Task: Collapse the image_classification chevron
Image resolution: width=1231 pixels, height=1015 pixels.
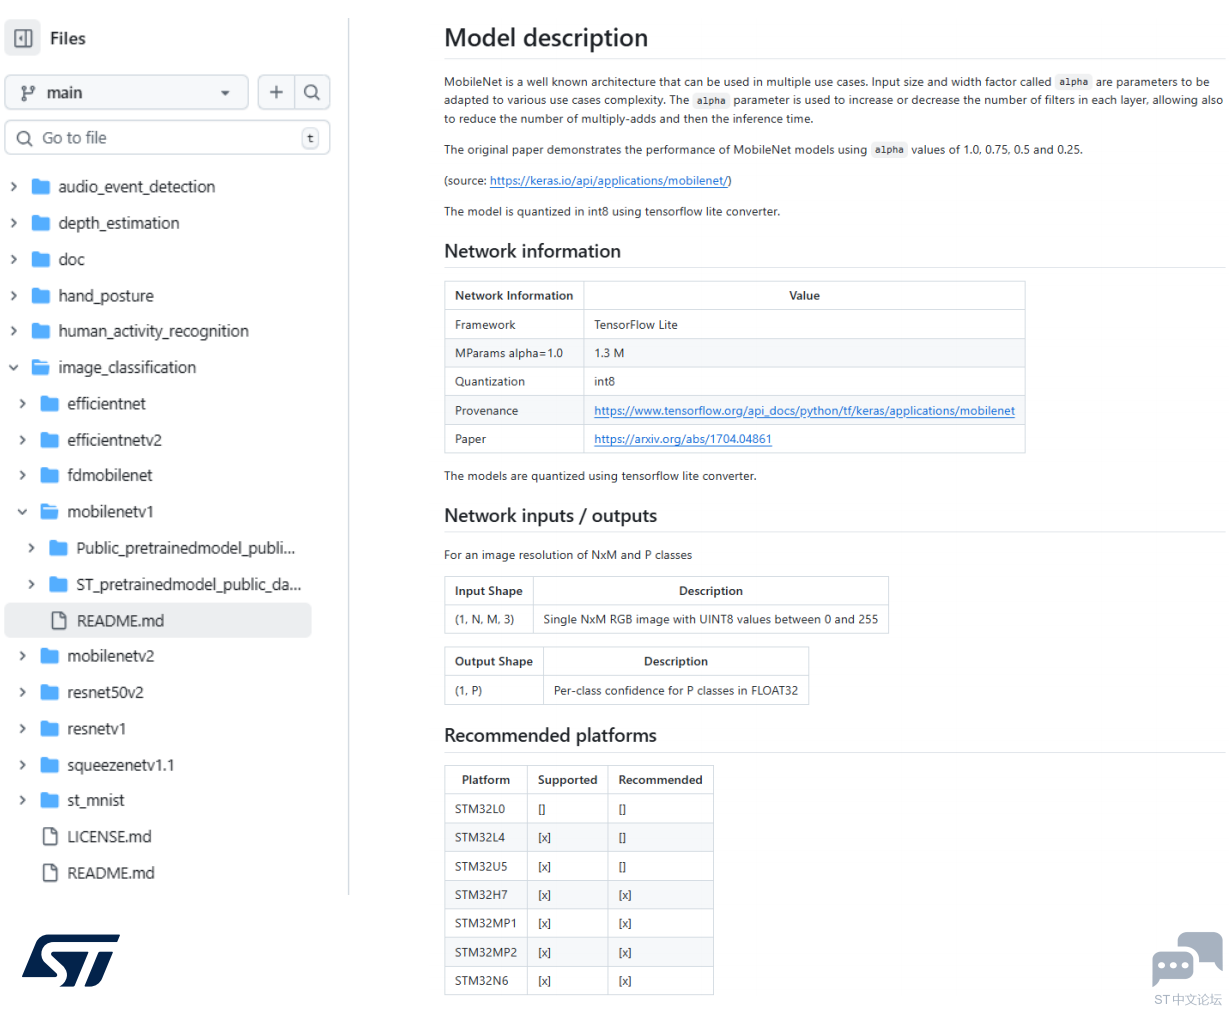Action: 14,367
